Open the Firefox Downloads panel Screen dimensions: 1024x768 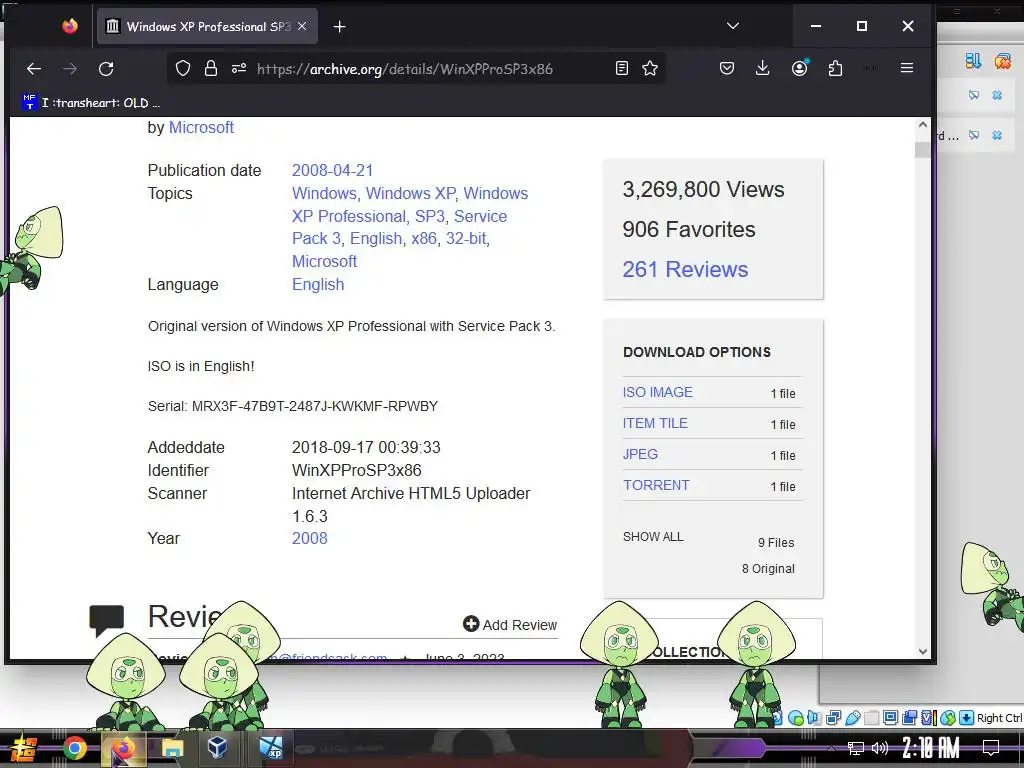762,68
